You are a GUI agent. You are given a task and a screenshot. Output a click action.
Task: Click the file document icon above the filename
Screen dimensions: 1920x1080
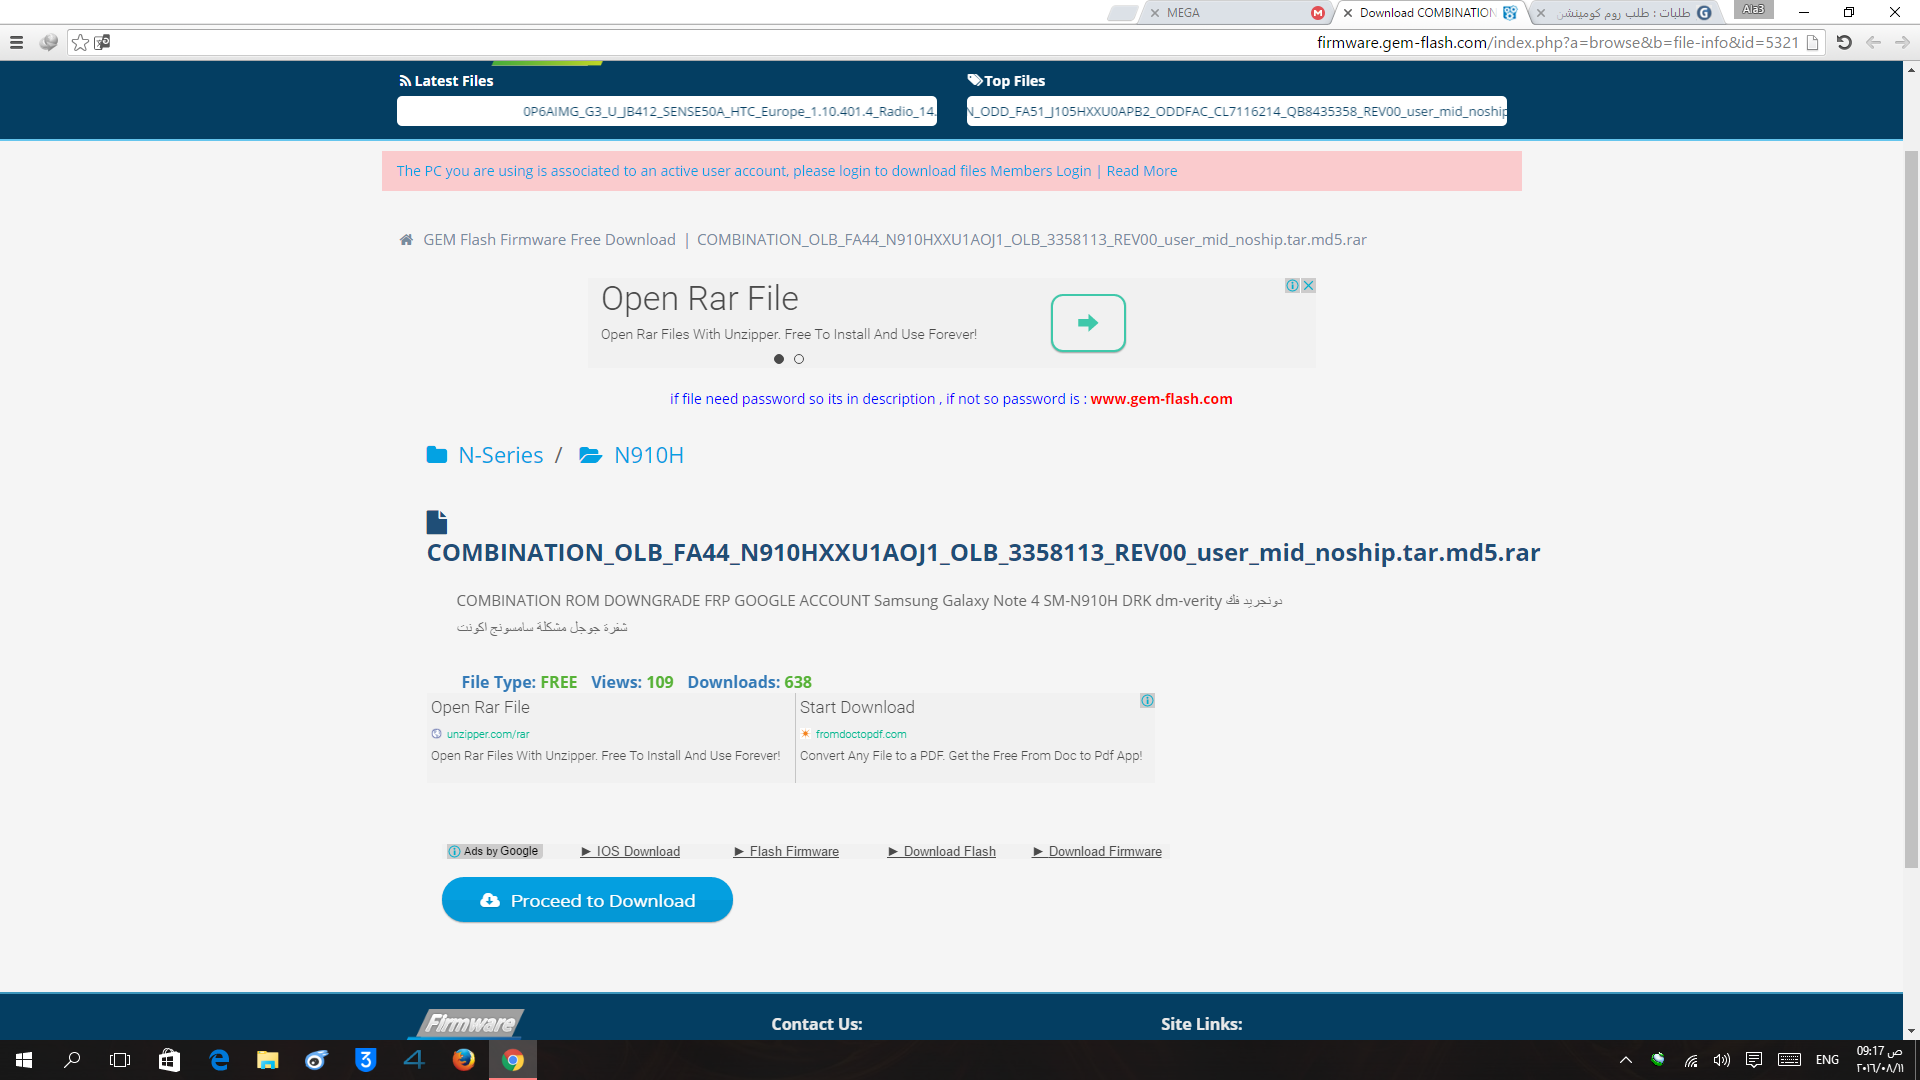click(x=436, y=522)
